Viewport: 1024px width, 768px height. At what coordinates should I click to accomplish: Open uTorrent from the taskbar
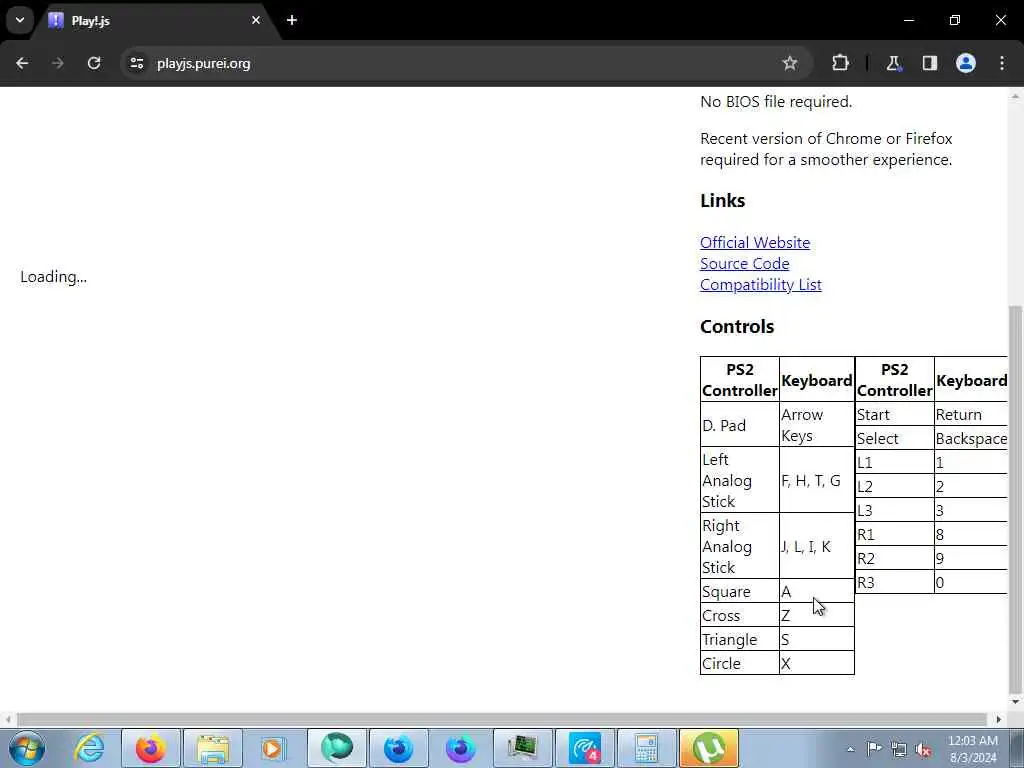[709, 748]
